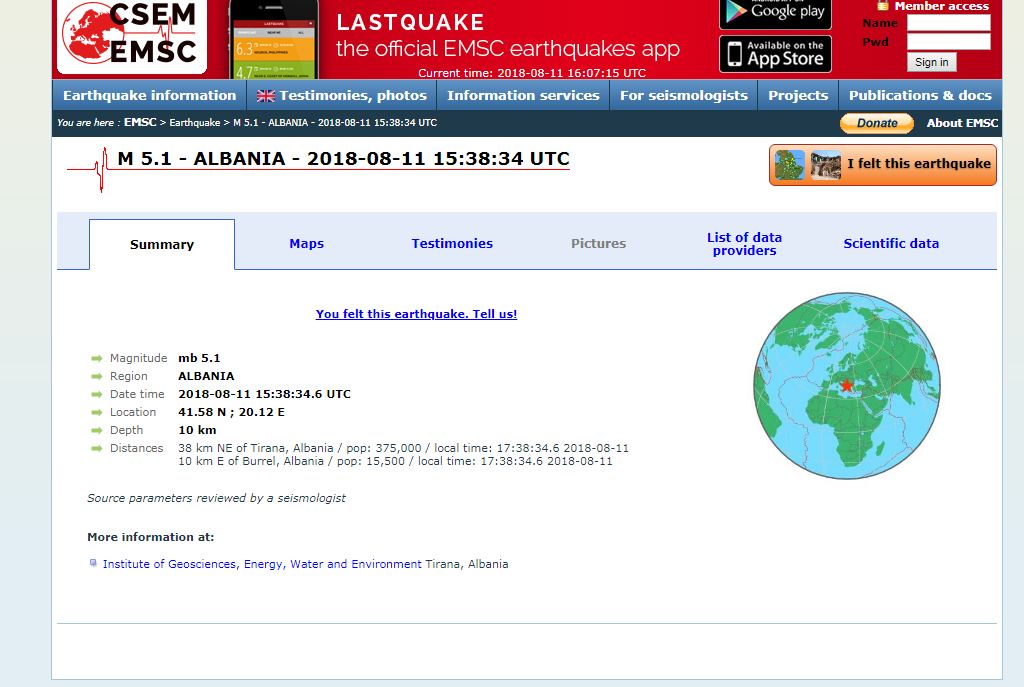
Task: Focus the member Name input field
Action: (948, 23)
